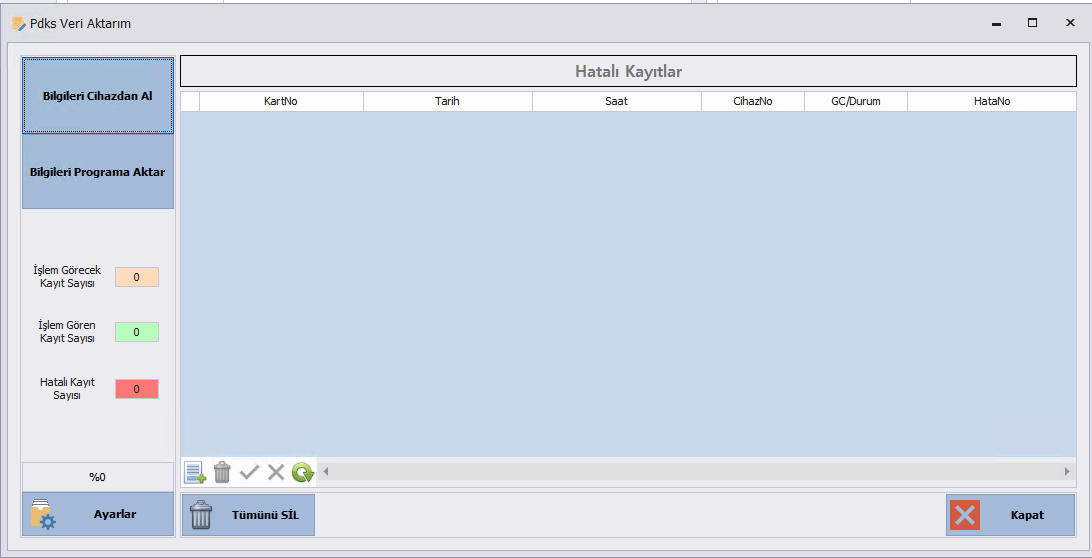Click the Saat column header
Screen dimensions: 1092x558
pyautogui.click(x=616, y=101)
